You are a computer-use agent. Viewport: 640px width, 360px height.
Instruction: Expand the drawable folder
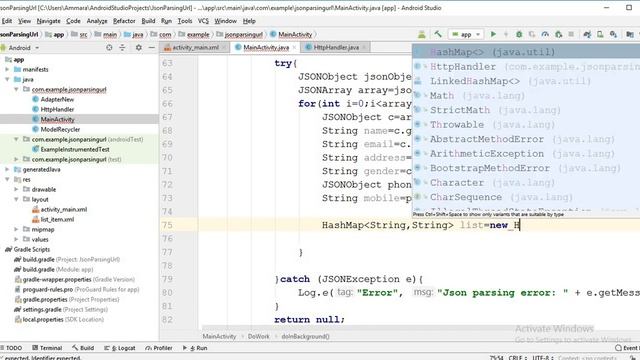tap(16, 189)
